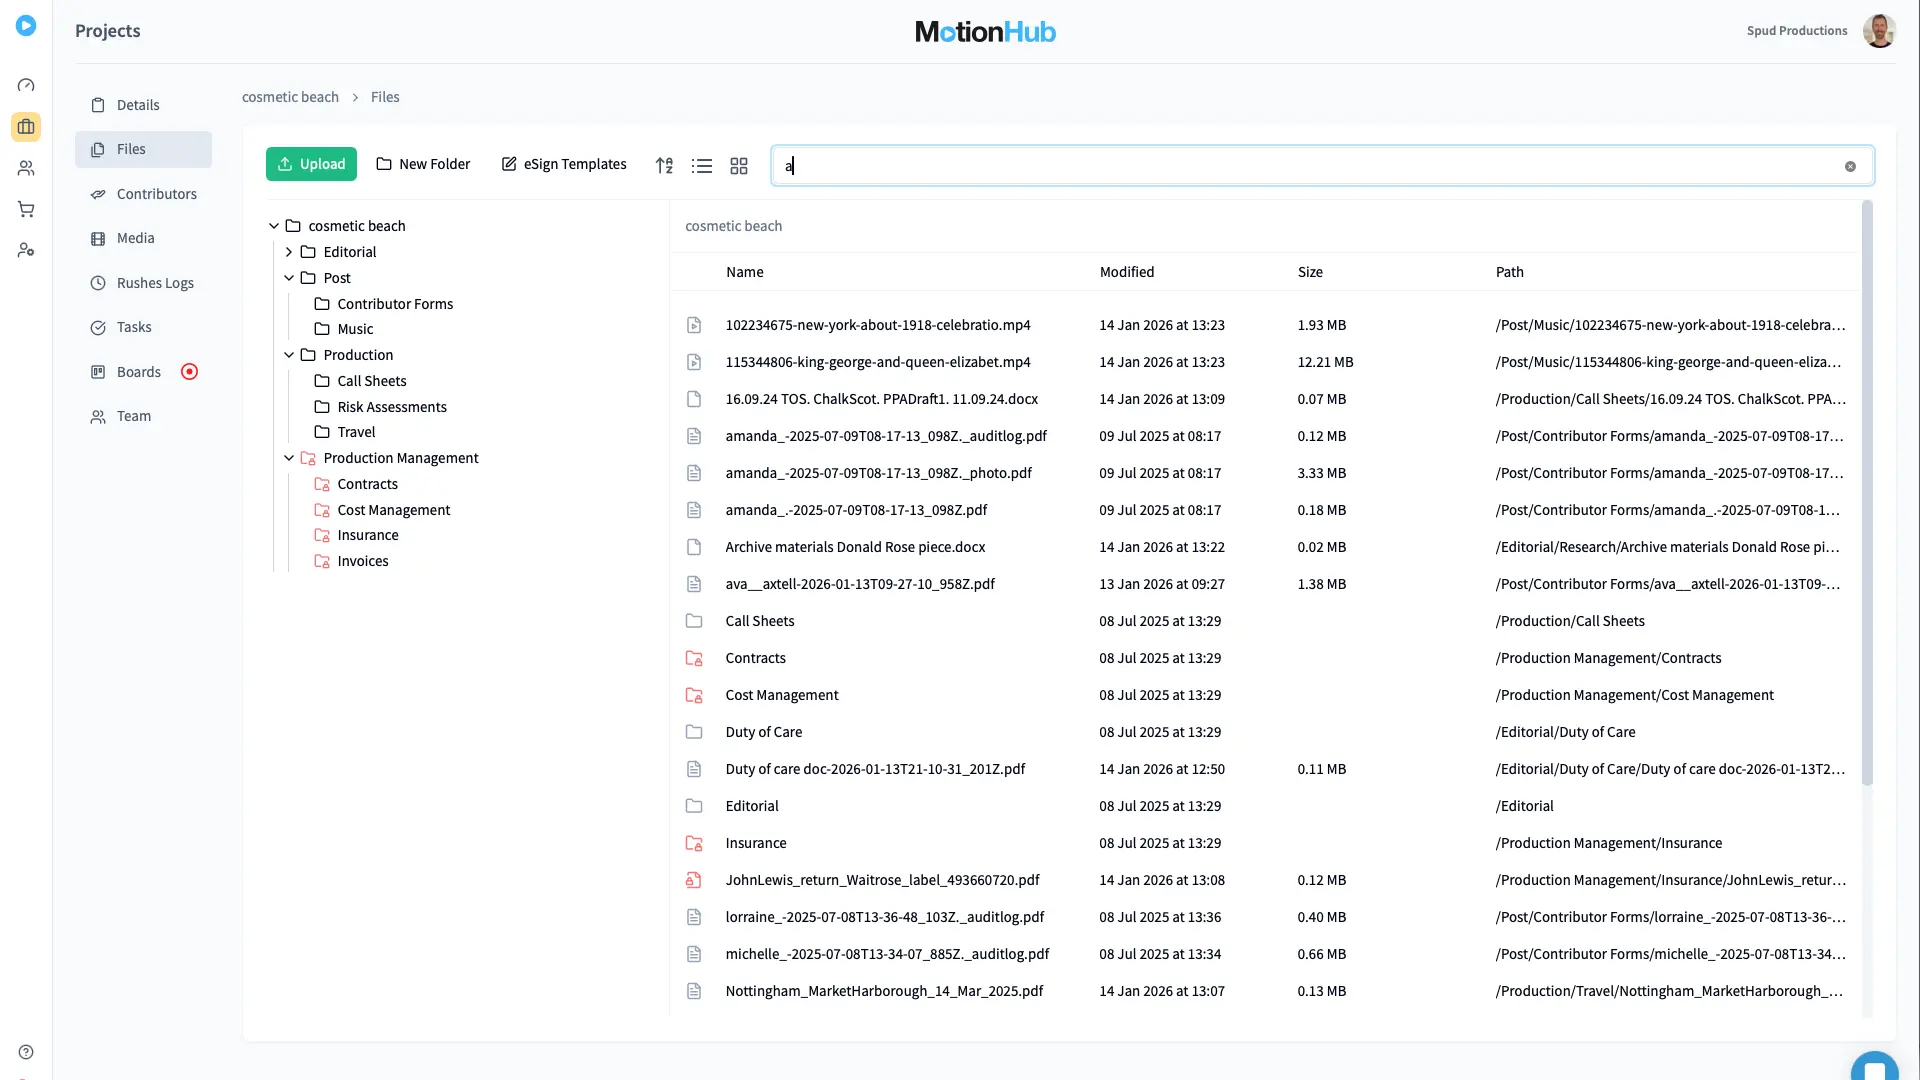The width and height of the screenshot is (1920, 1080).
Task: Clear the search field using the X icon
Action: (1851, 166)
